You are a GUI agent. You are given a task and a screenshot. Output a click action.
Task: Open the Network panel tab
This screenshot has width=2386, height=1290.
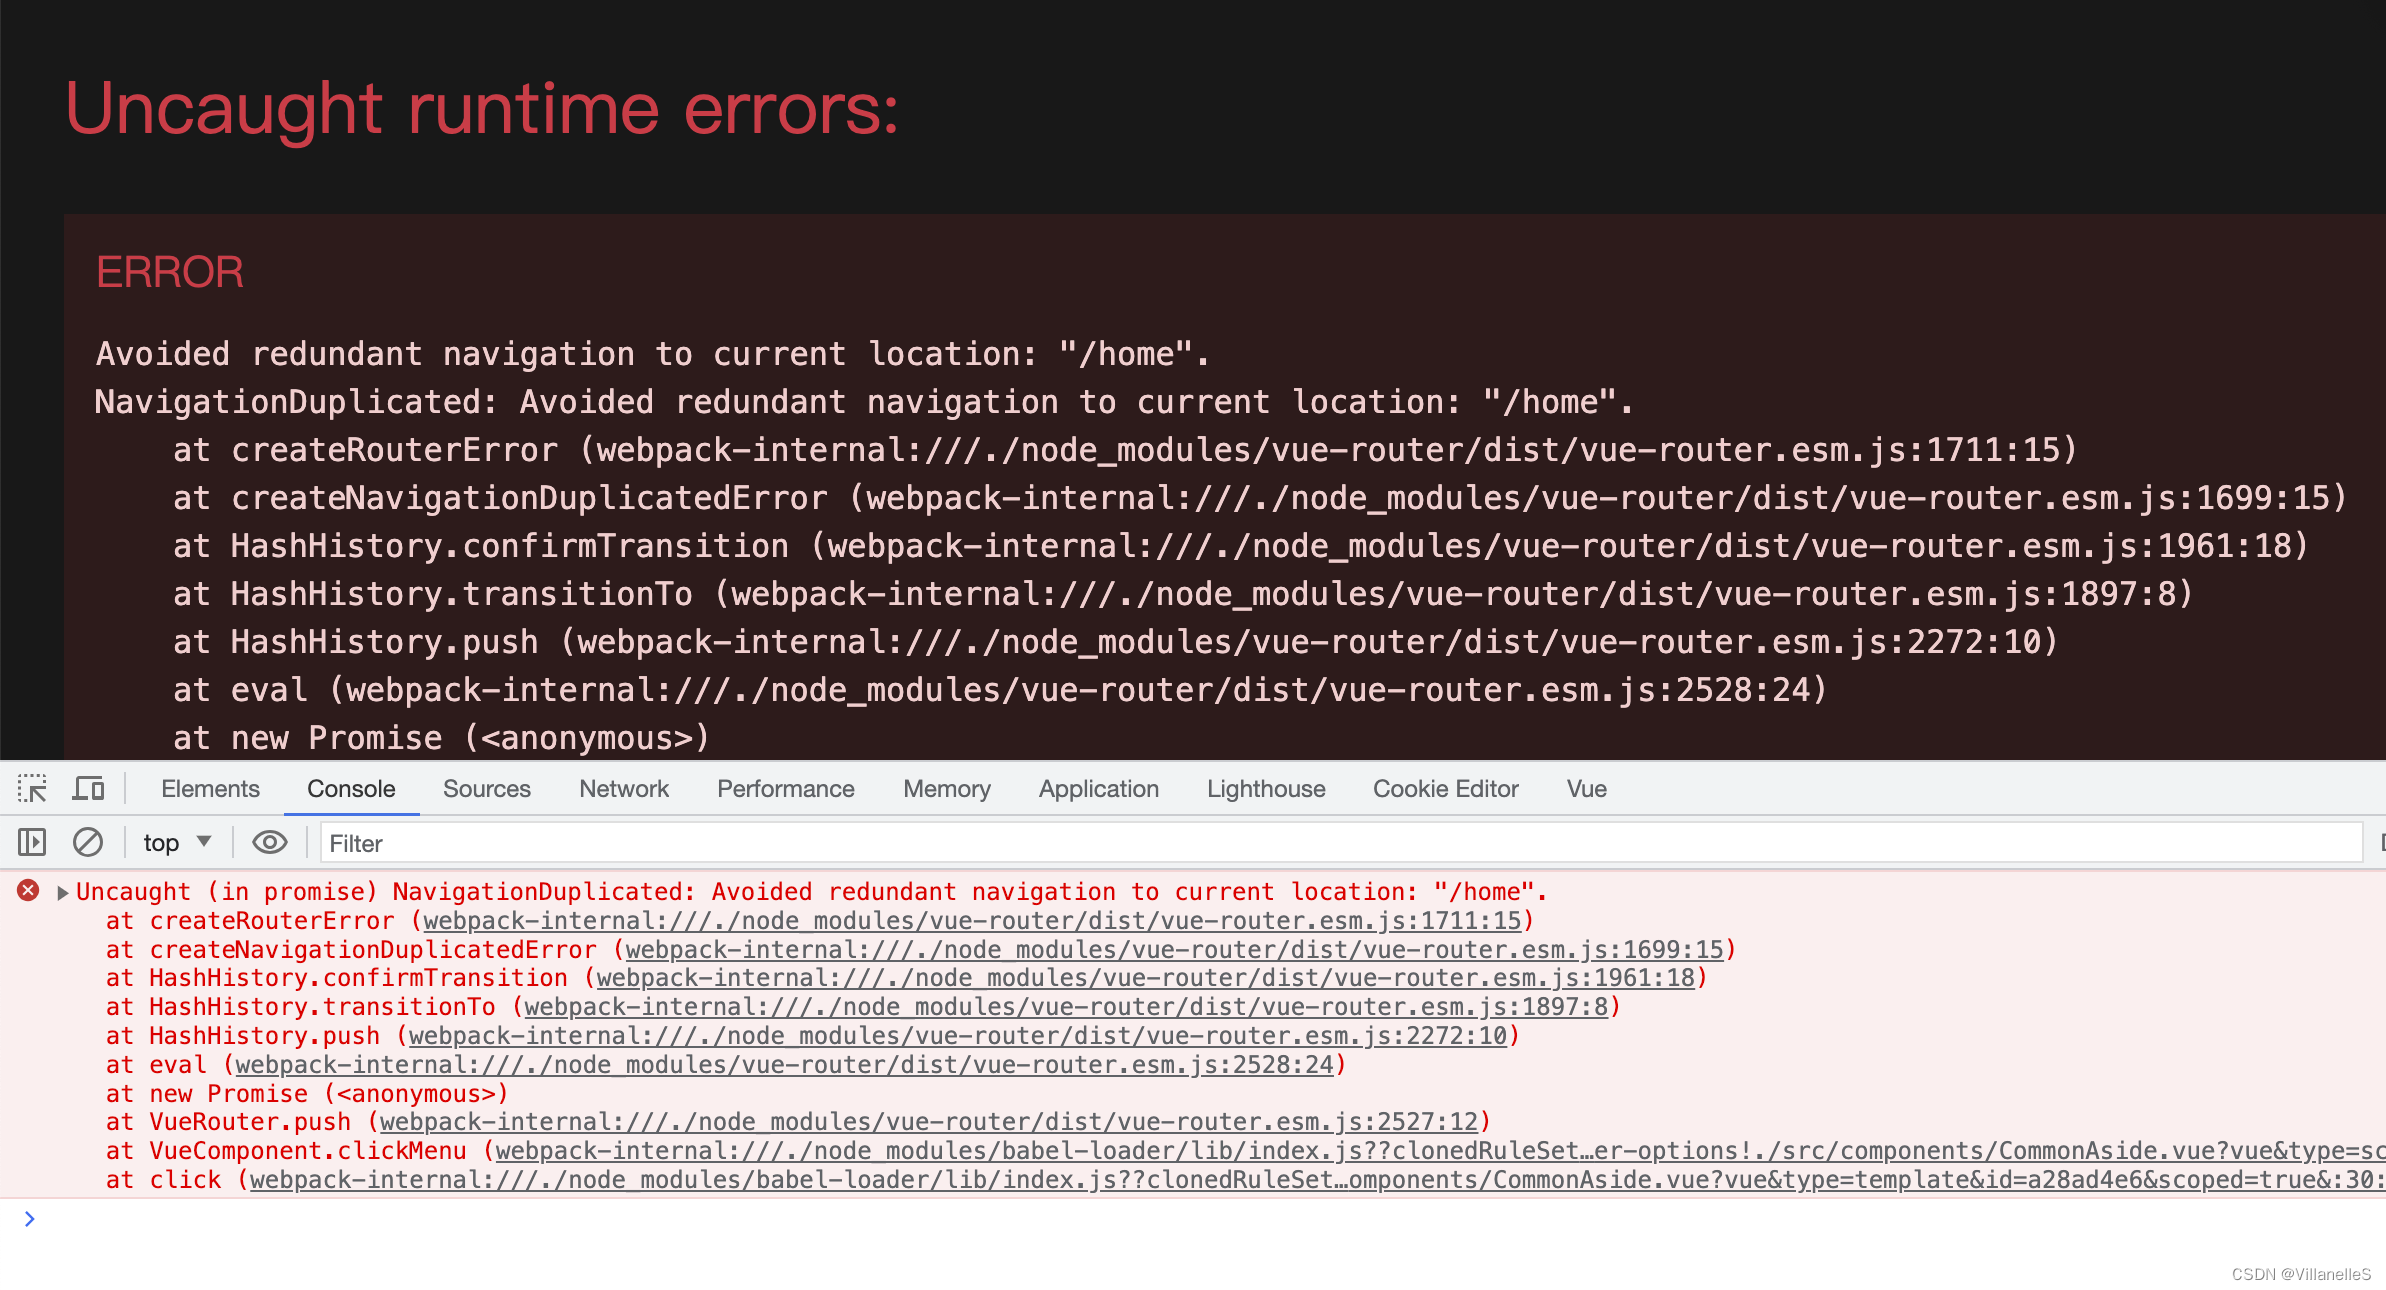point(624,788)
